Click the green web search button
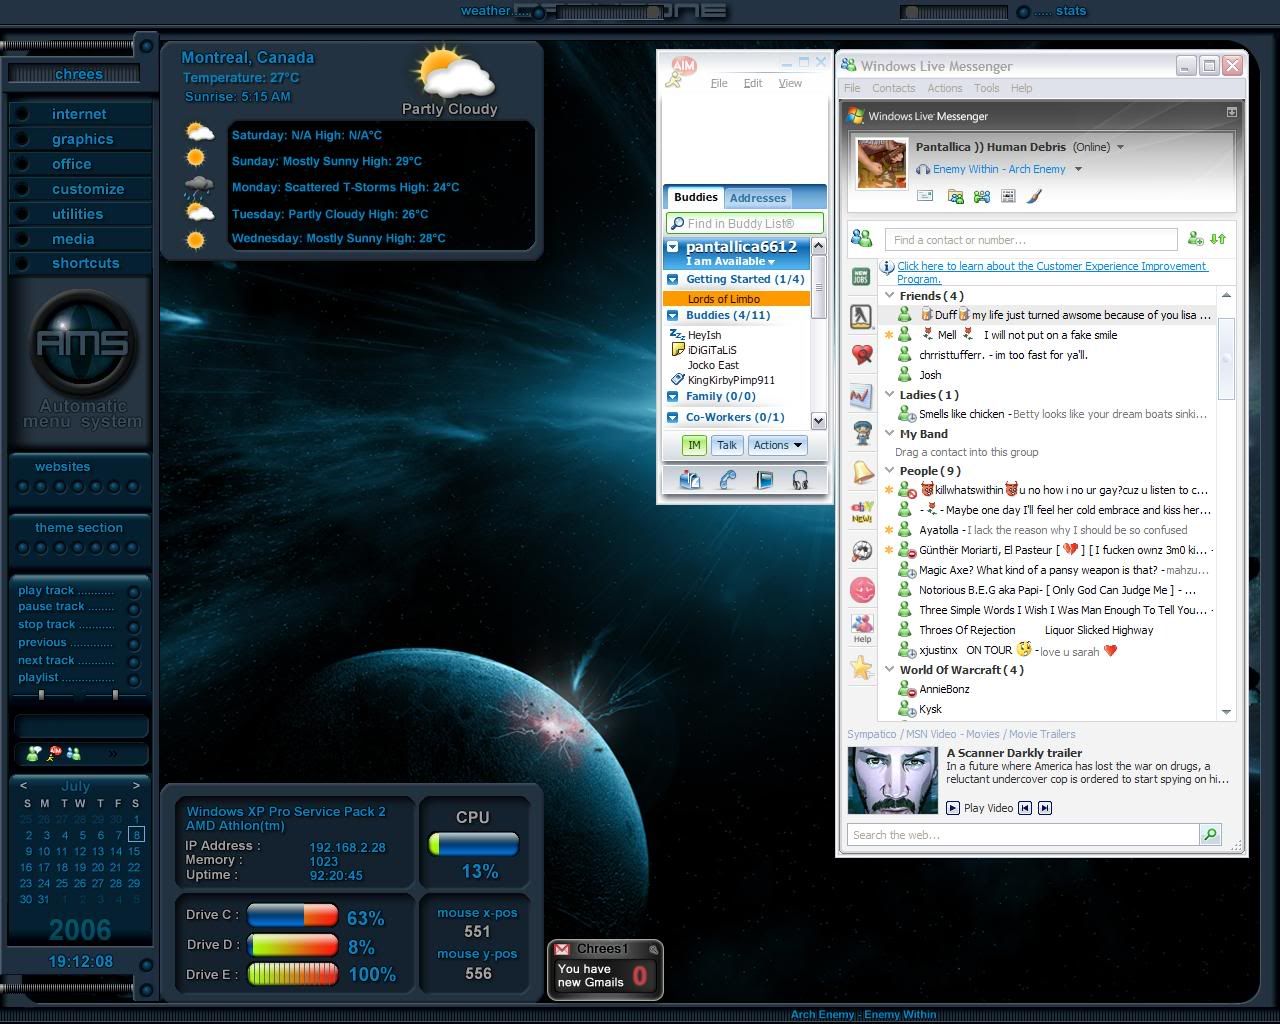Screen dimensions: 1280x1024 (x=1210, y=834)
